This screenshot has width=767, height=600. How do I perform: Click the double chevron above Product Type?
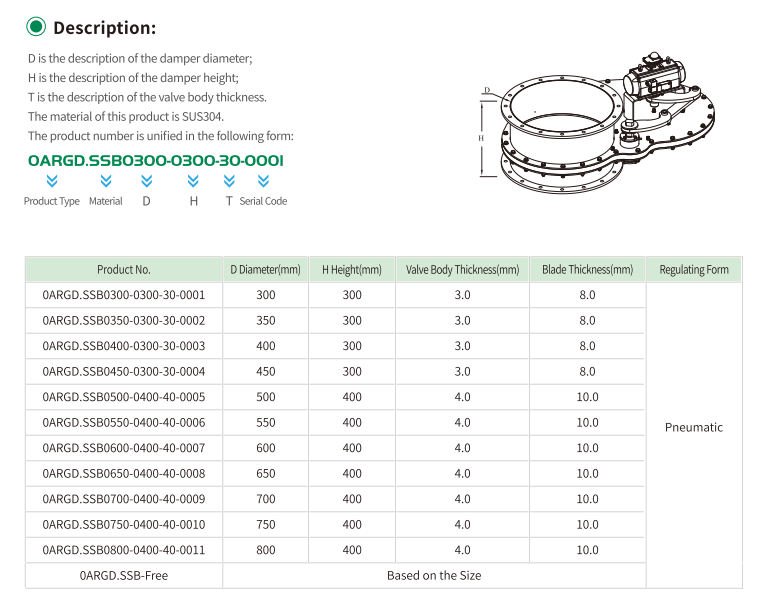pyautogui.click(x=52, y=181)
